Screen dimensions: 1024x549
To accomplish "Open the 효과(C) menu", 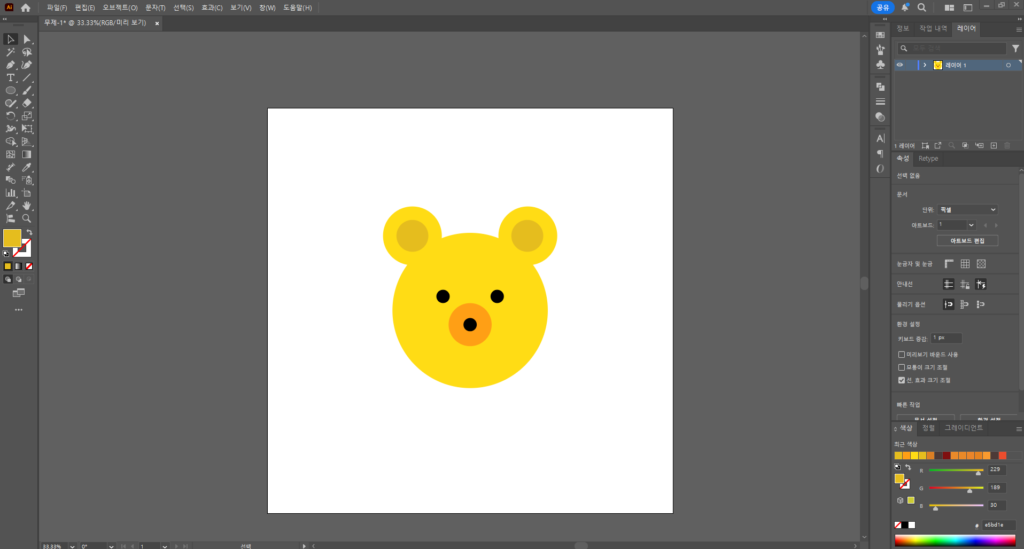I will pos(212,7).
